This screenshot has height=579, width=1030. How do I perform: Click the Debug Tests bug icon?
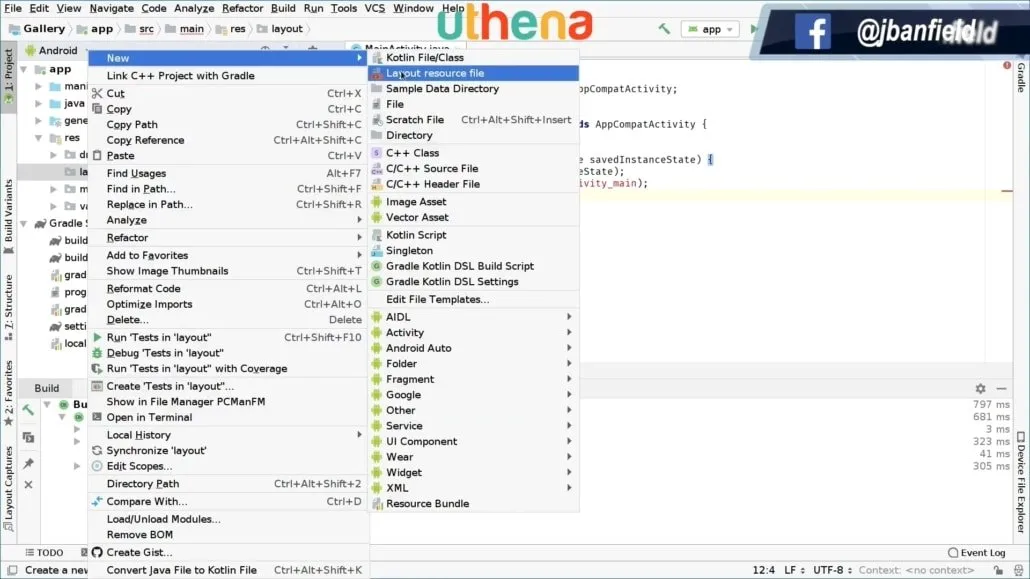click(97, 353)
